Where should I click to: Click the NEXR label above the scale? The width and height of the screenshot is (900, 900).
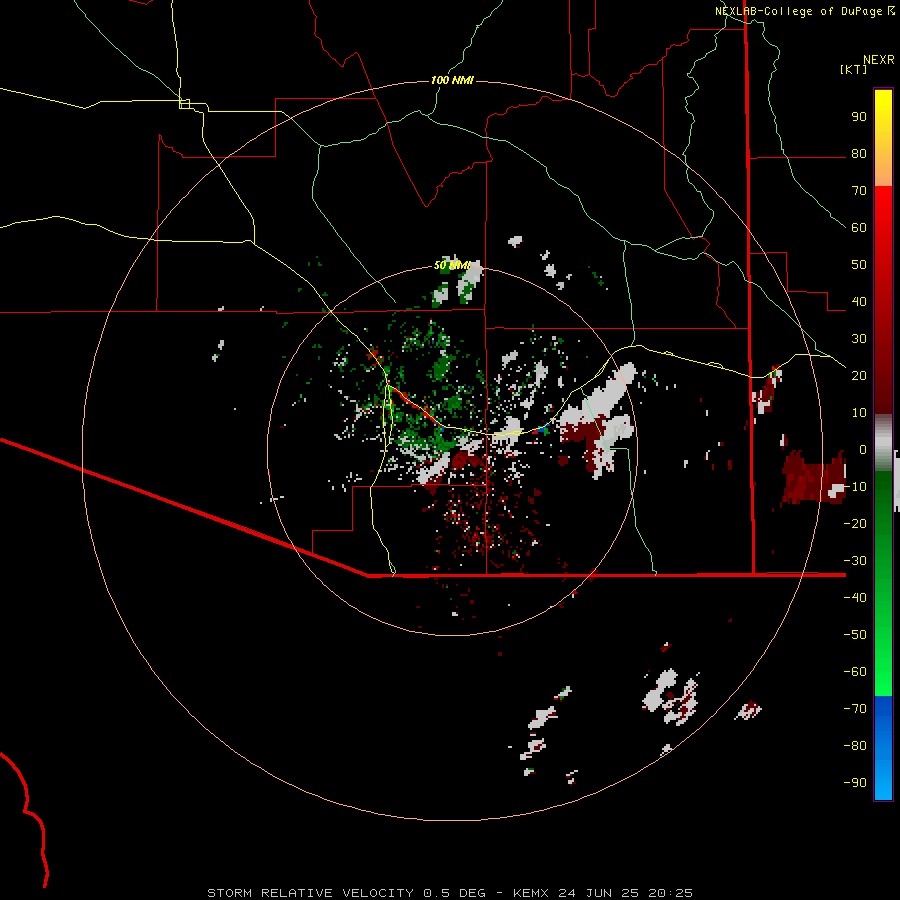(x=879, y=60)
